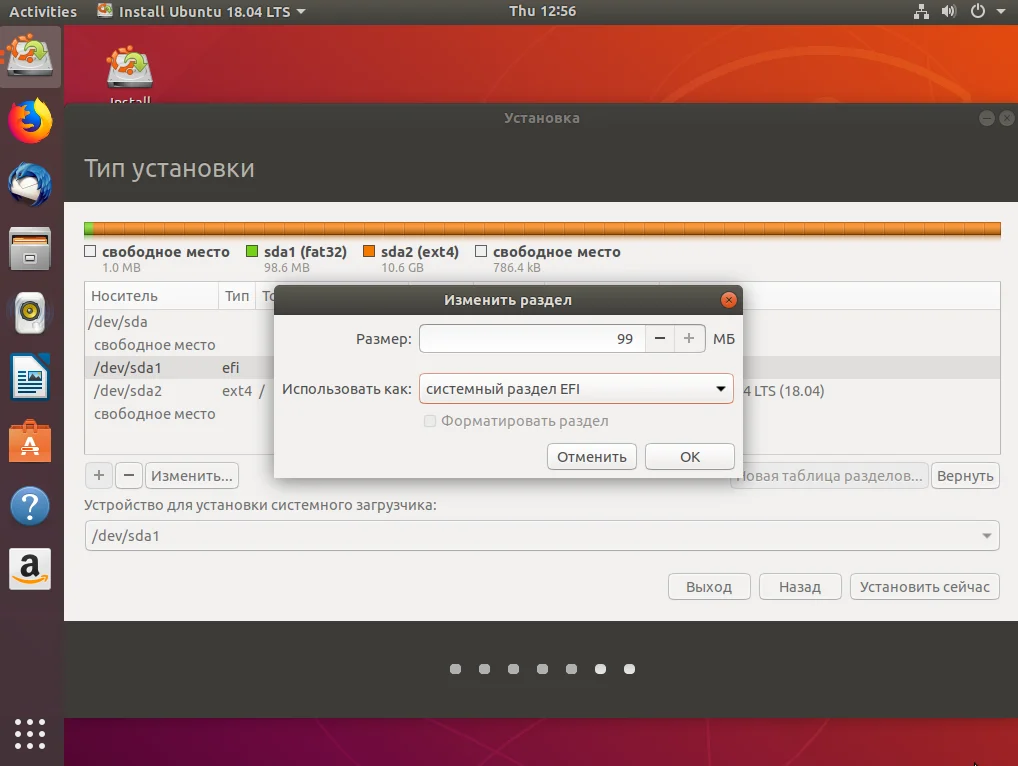Open Ubuntu Software from the dock
The image size is (1018, 766).
click(30, 441)
